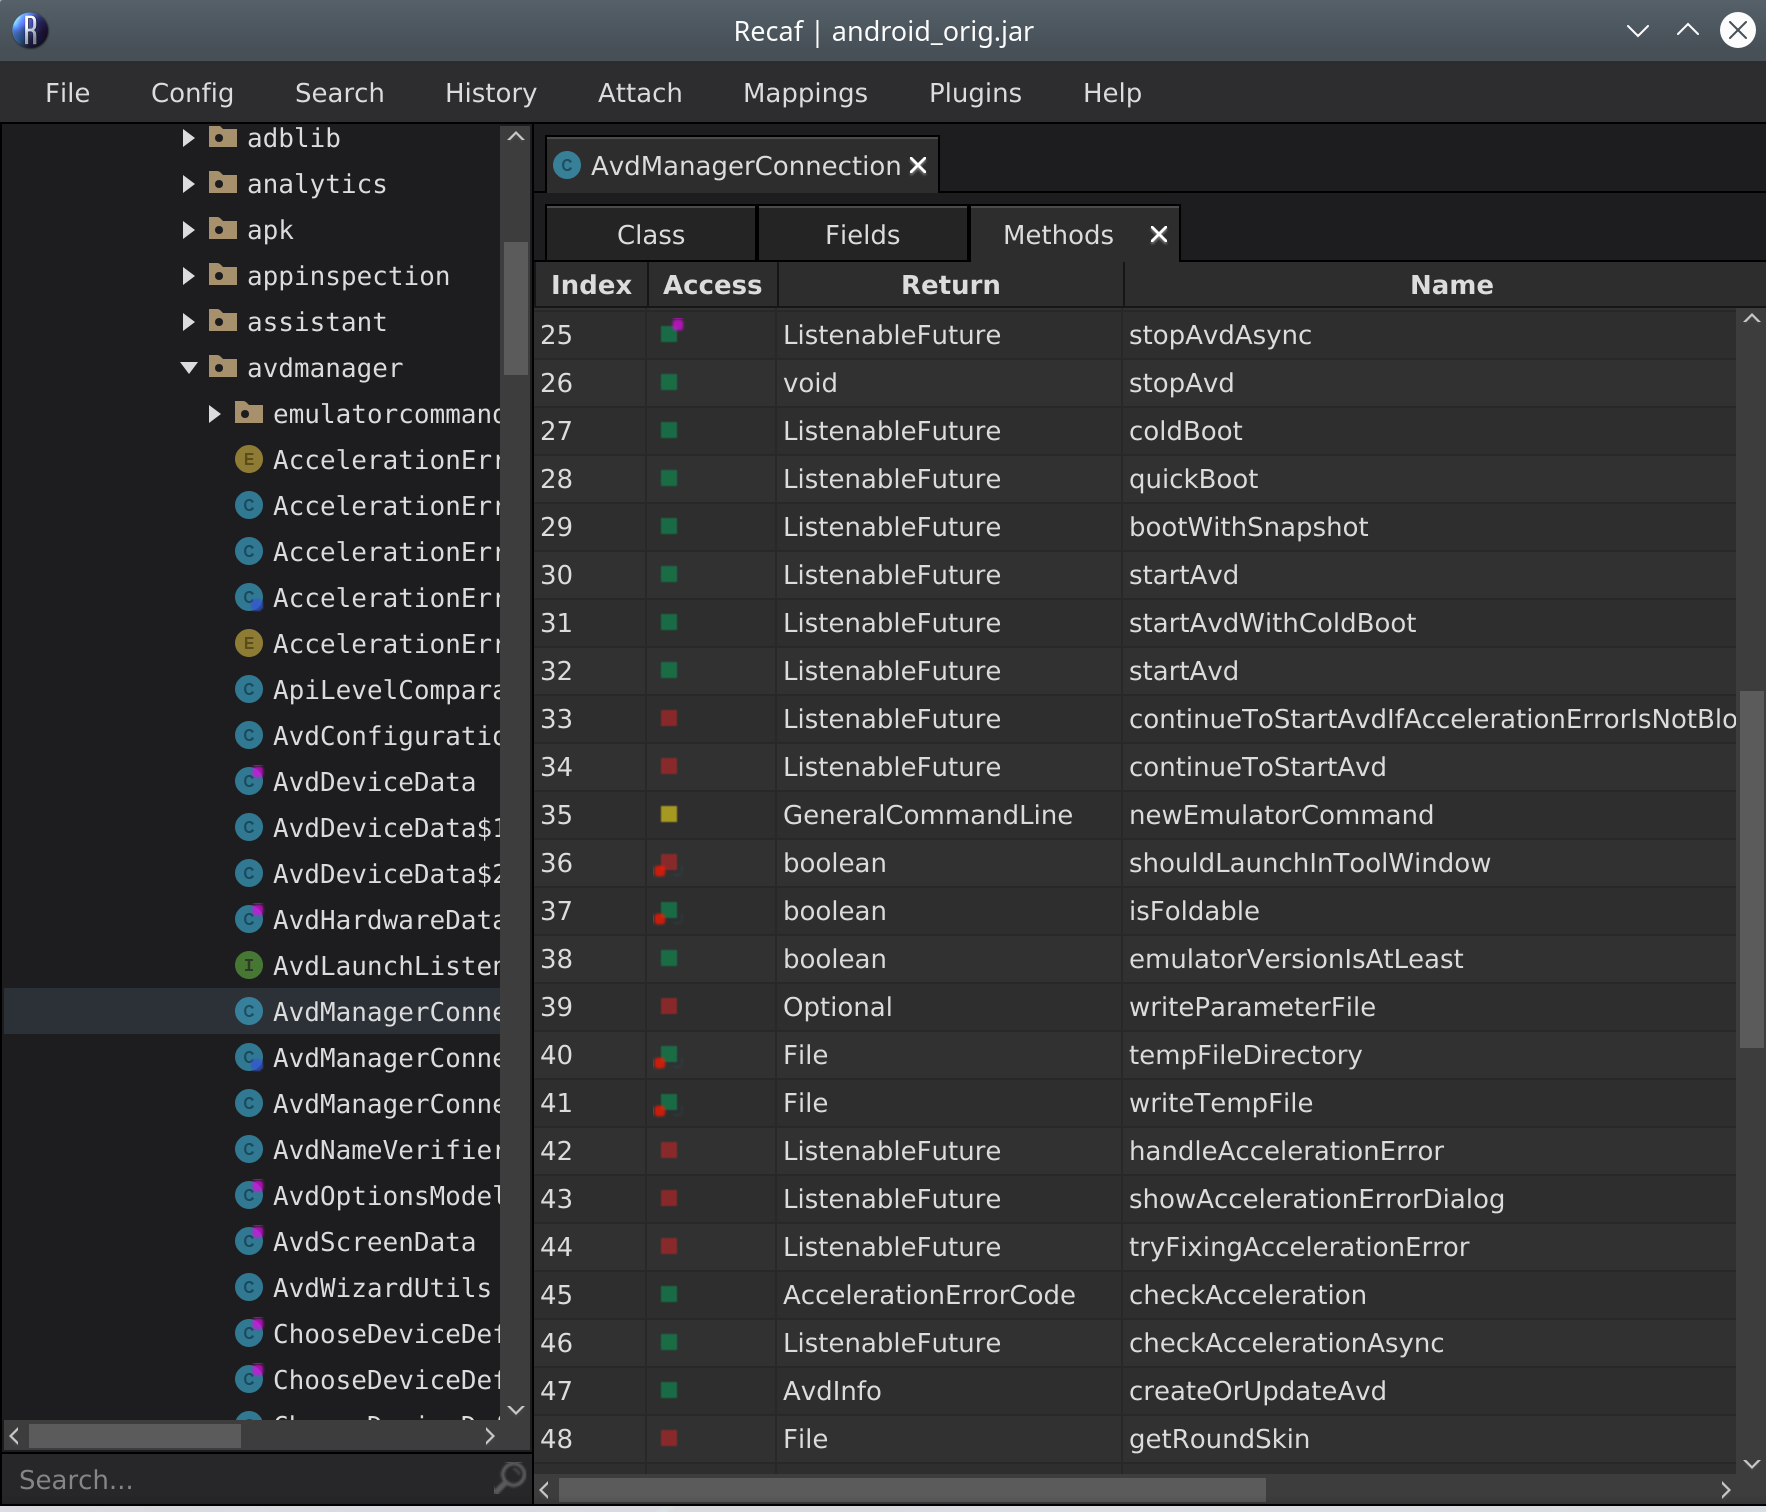This screenshot has width=1766, height=1512.
Task: Select the bootWithSnapshot method row
Action: [1135, 527]
